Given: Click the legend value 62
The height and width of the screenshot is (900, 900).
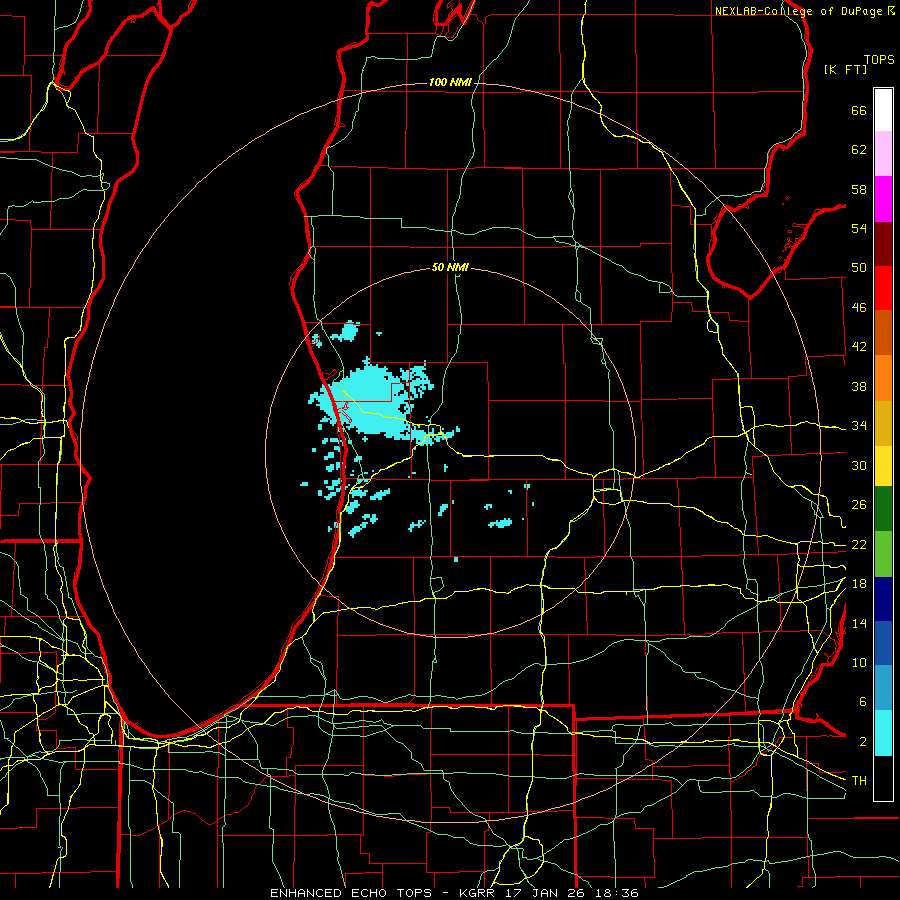Looking at the screenshot, I should (x=859, y=150).
